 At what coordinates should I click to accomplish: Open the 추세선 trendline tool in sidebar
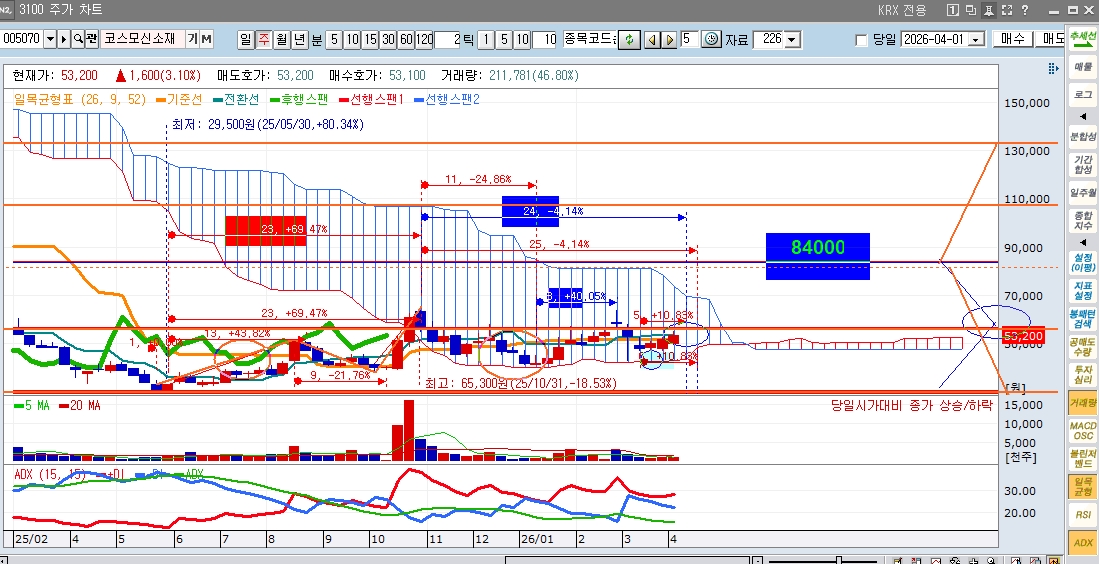[x=1082, y=39]
